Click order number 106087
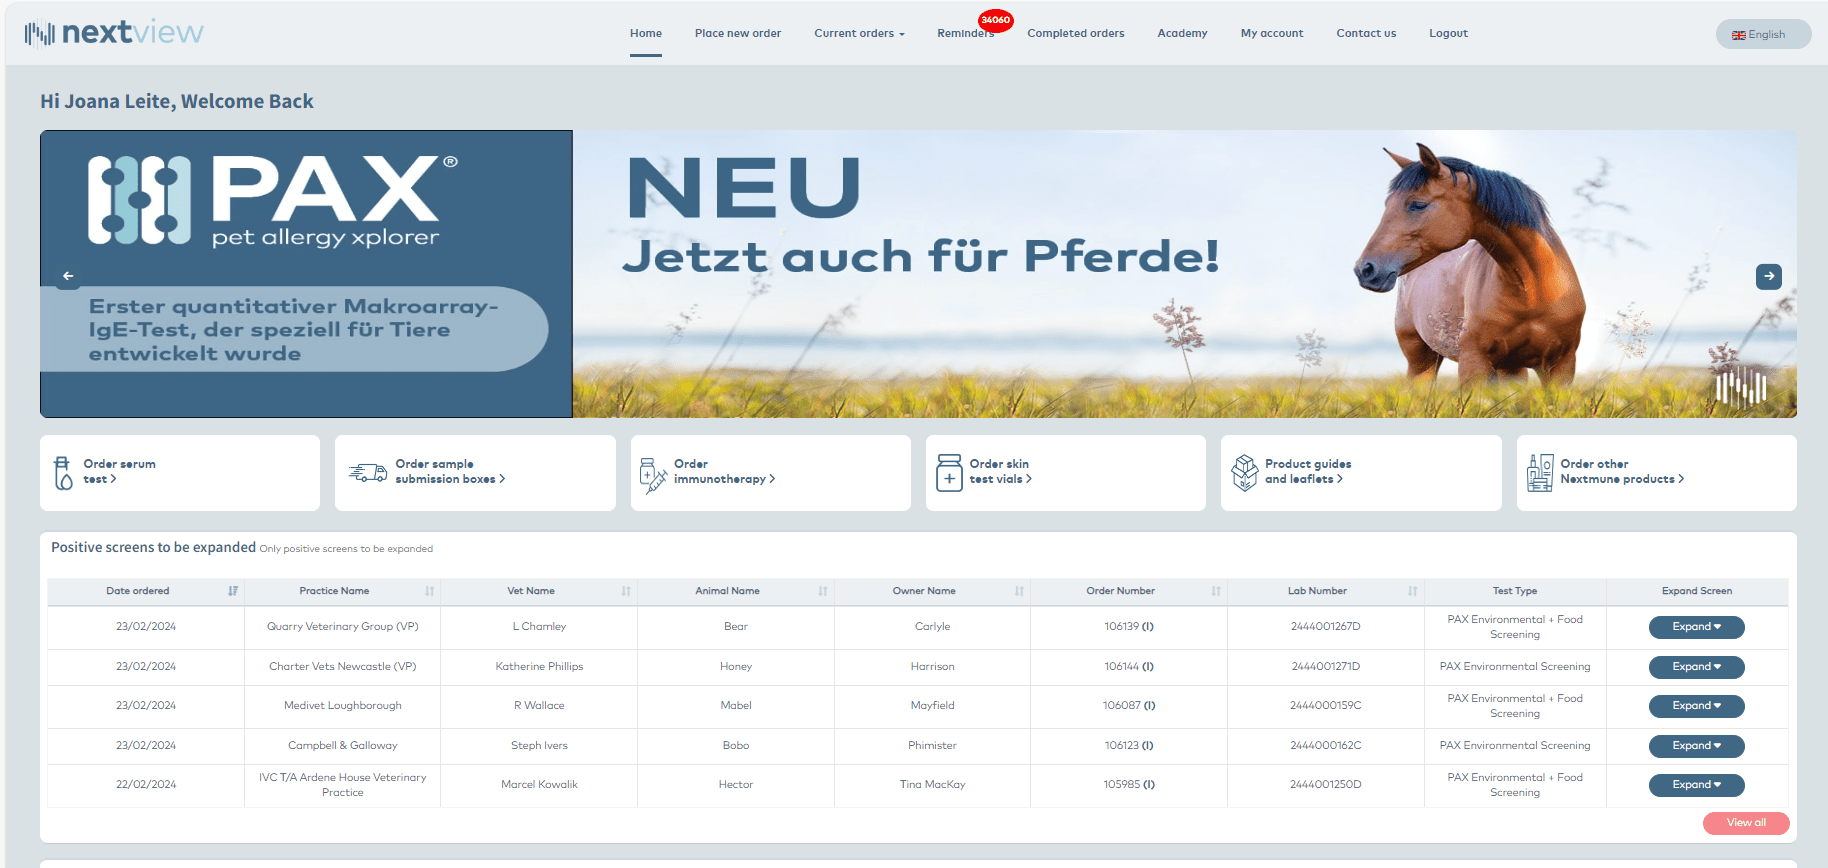This screenshot has height=868, width=1828. click(1129, 706)
